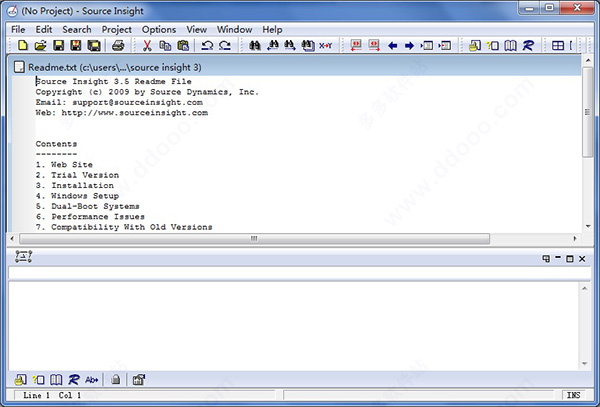Click the horizontal scrollbar right arrow
The height and width of the screenshot is (407, 600).
575,239
